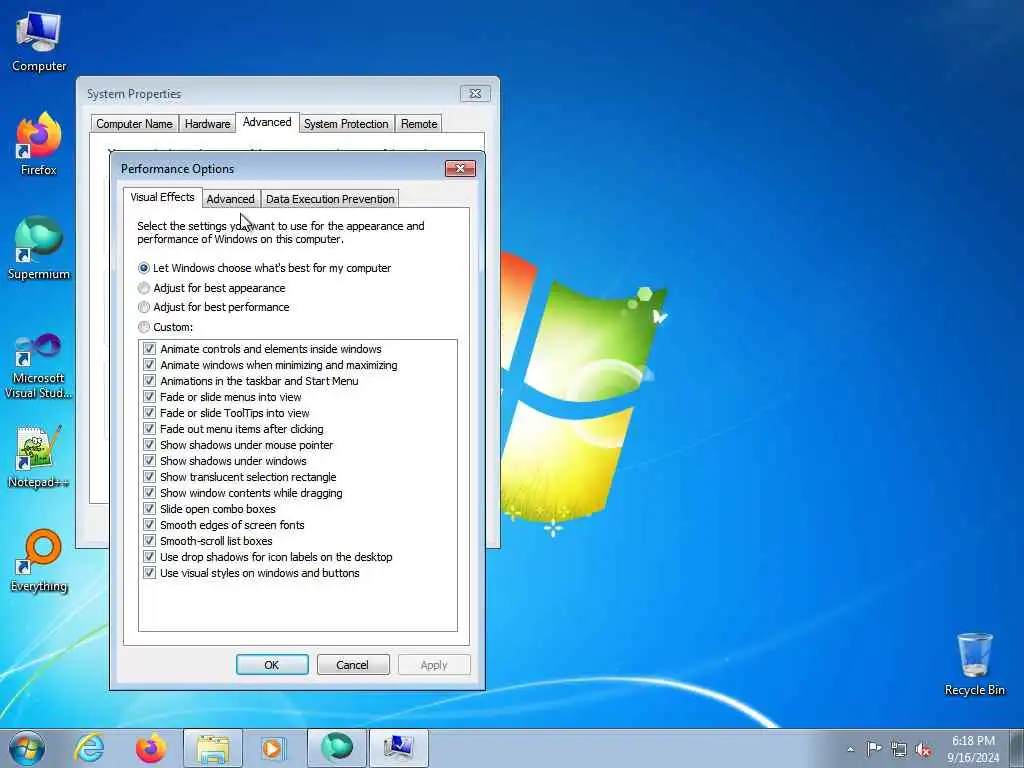
Task: Click the muted volume tray icon
Action: [923, 750]
